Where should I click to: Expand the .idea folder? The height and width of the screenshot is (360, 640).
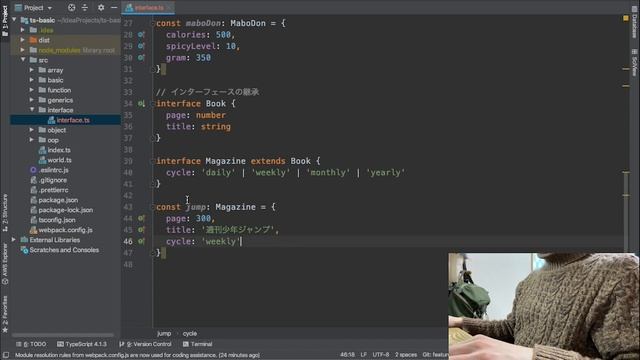coord(23,30)
